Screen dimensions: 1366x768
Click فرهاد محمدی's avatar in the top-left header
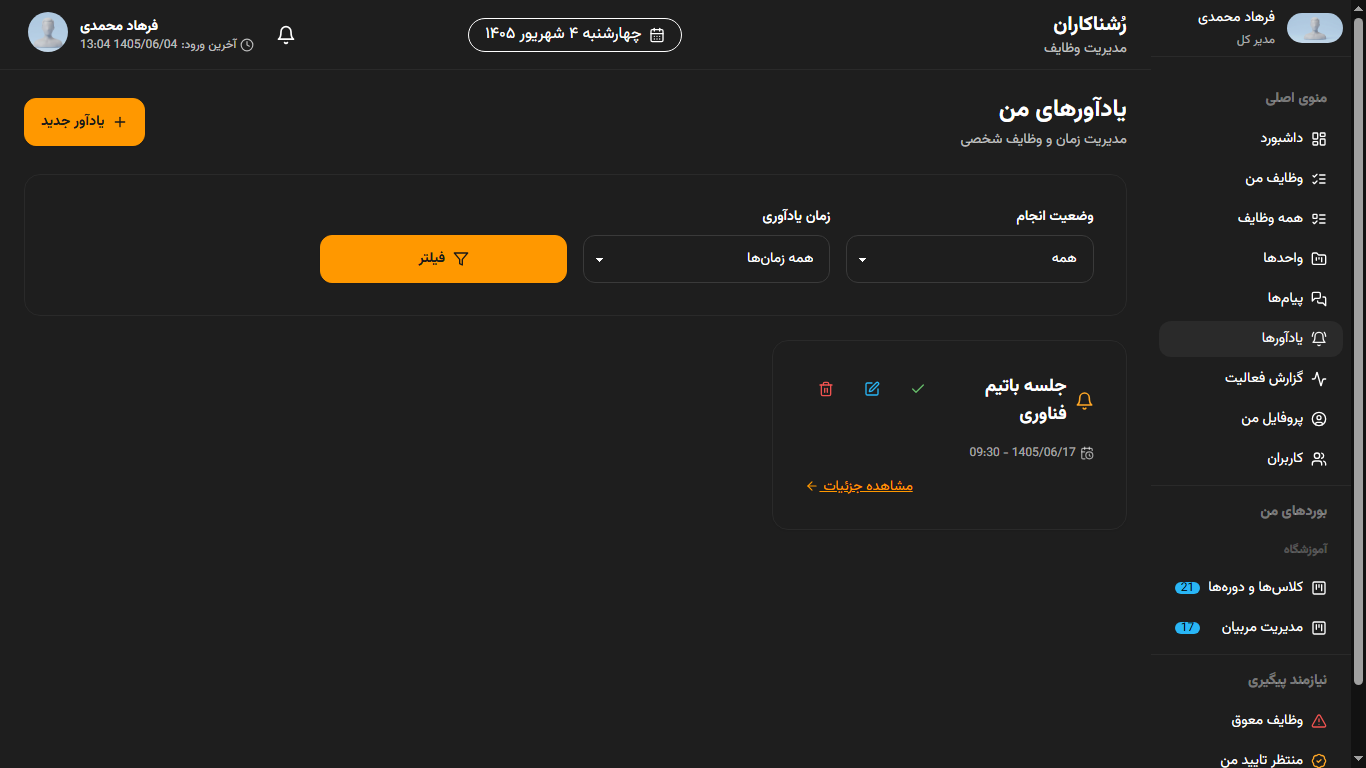pos(48,32)
